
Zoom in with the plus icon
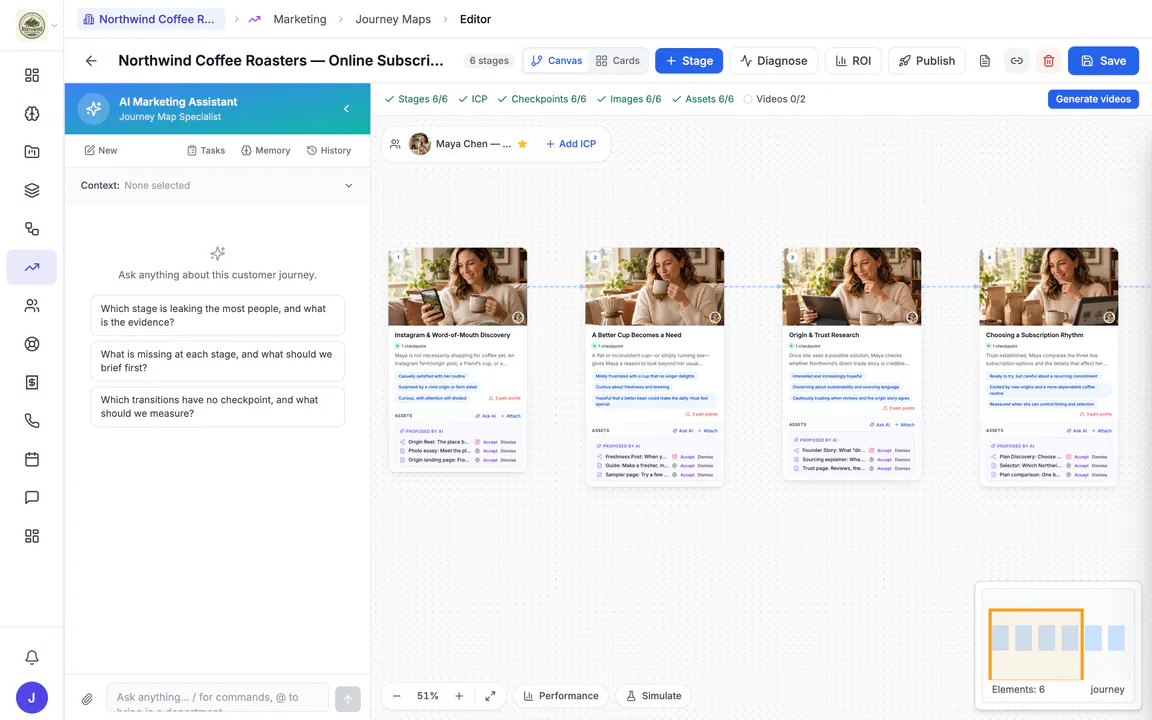tap(459, 696)
